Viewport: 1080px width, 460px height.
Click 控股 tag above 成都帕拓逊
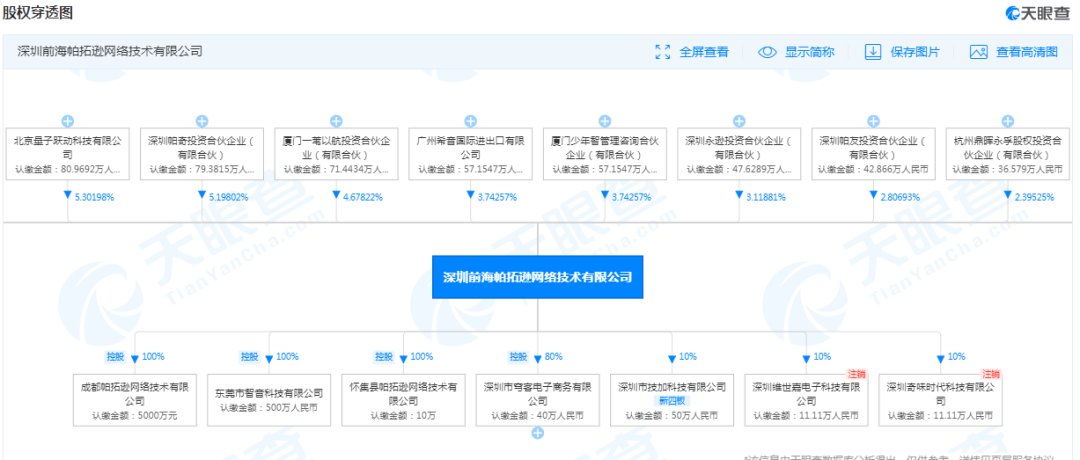click(114, 357)
